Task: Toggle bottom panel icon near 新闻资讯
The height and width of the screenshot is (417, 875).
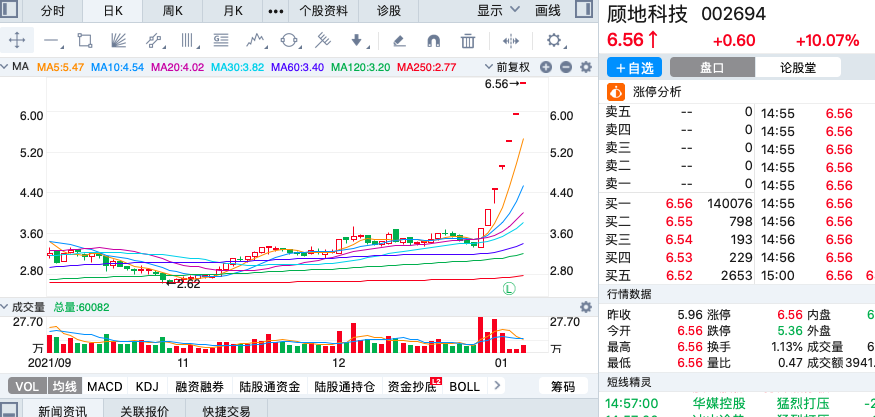Action: [9, 409]
